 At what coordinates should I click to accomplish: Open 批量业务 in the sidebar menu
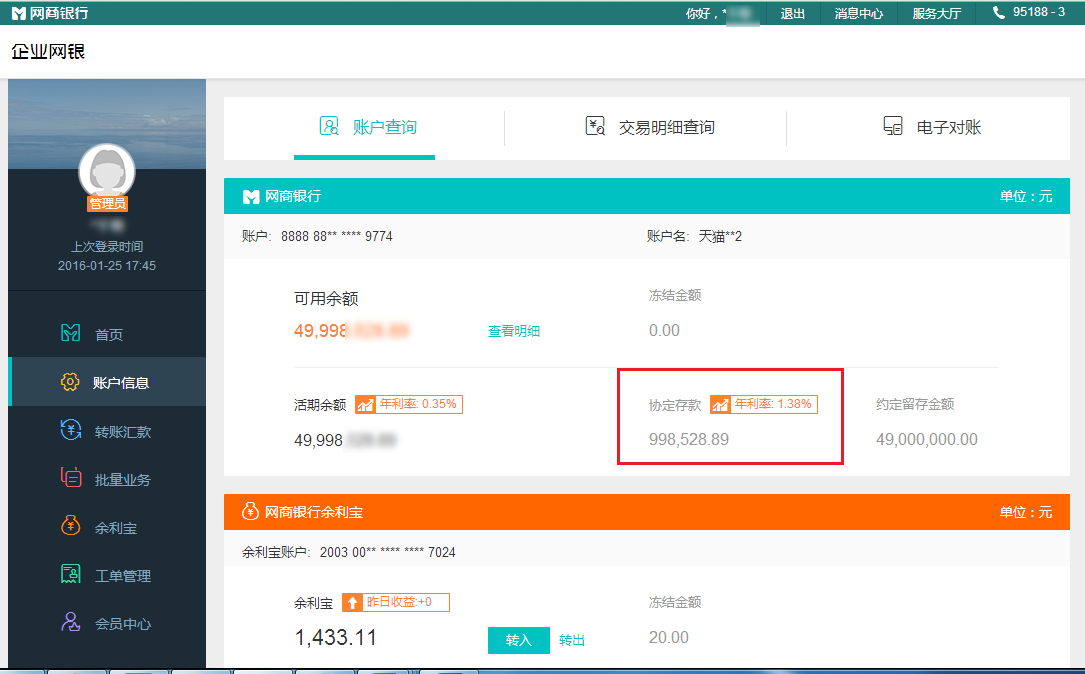pyautogui.click(x=107, y=478)
